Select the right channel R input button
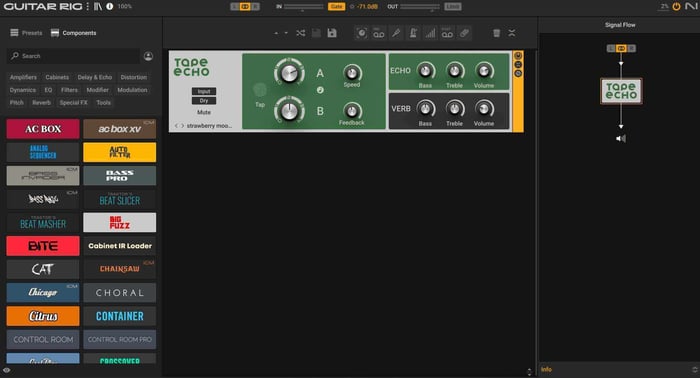Screen dimensions: 700x378 click(255, 6)
